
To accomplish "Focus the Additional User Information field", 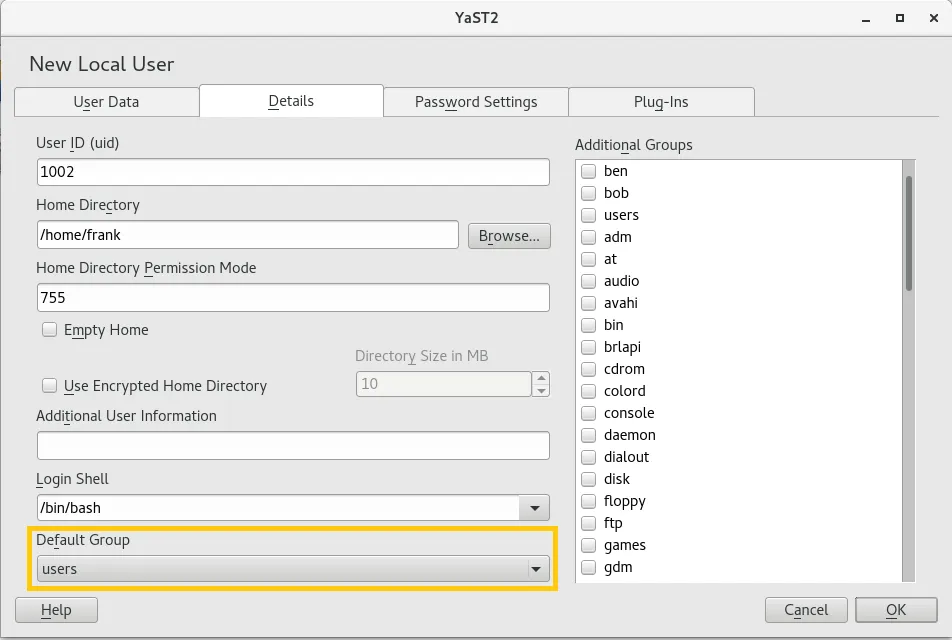I will (x=293, y=445).
